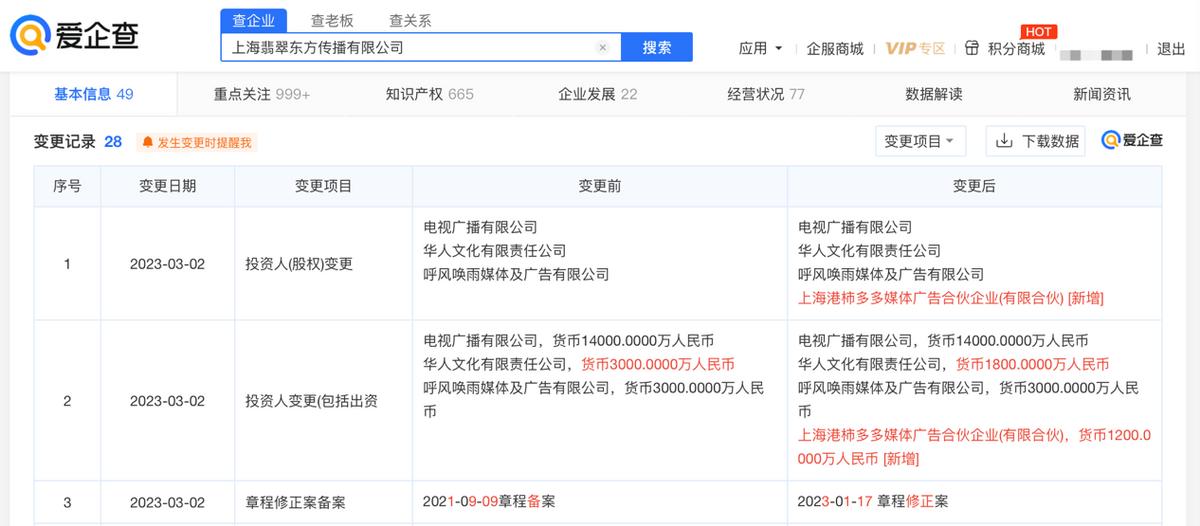Click 2023-01-17 章程修正案 text
This screenshot has width=1200, height=526.
click(x=873, y=501)
